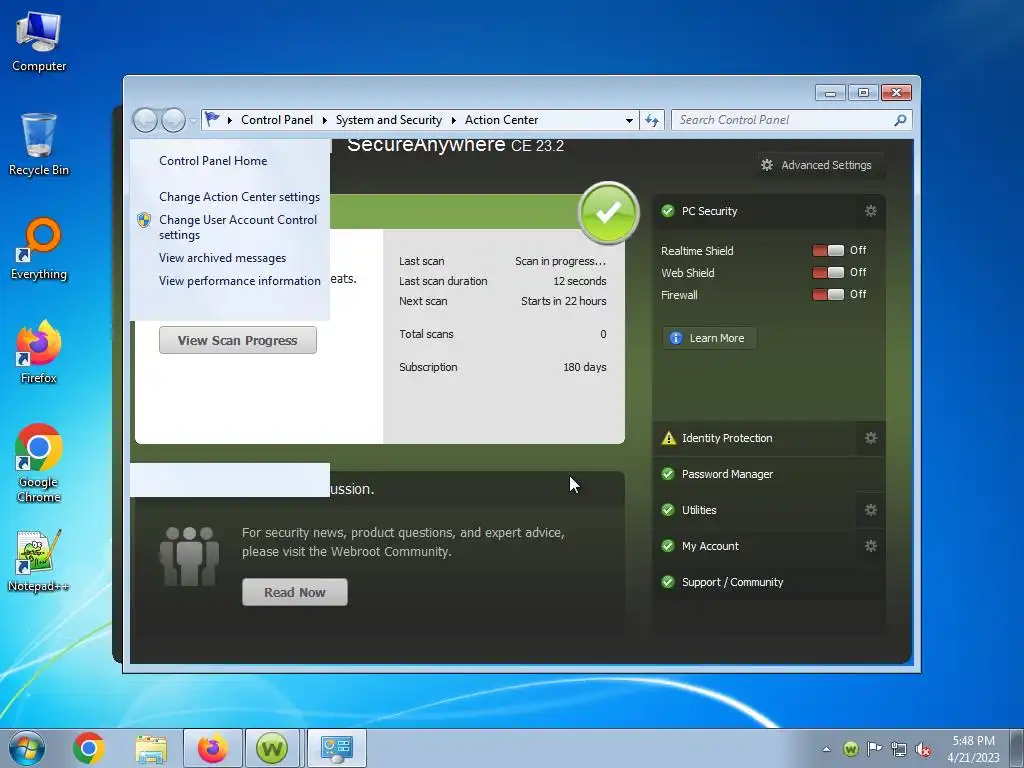The height and width of the screenshot is (768, 1024).
Task: Open Change Action Center settings link
Action: point(239,197)
